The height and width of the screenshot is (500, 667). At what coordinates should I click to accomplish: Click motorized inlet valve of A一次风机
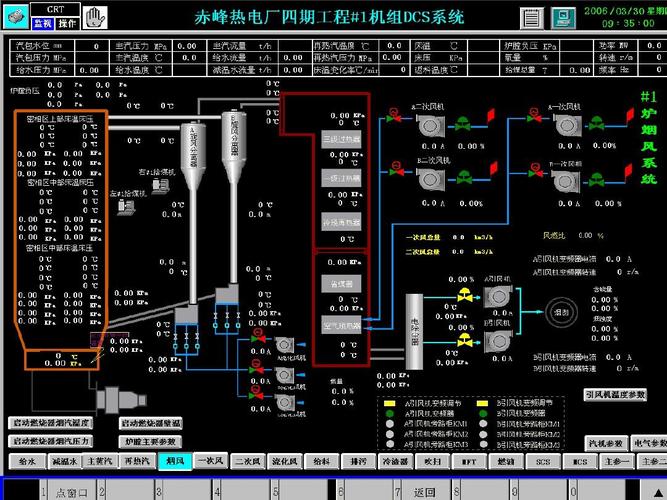534,115
